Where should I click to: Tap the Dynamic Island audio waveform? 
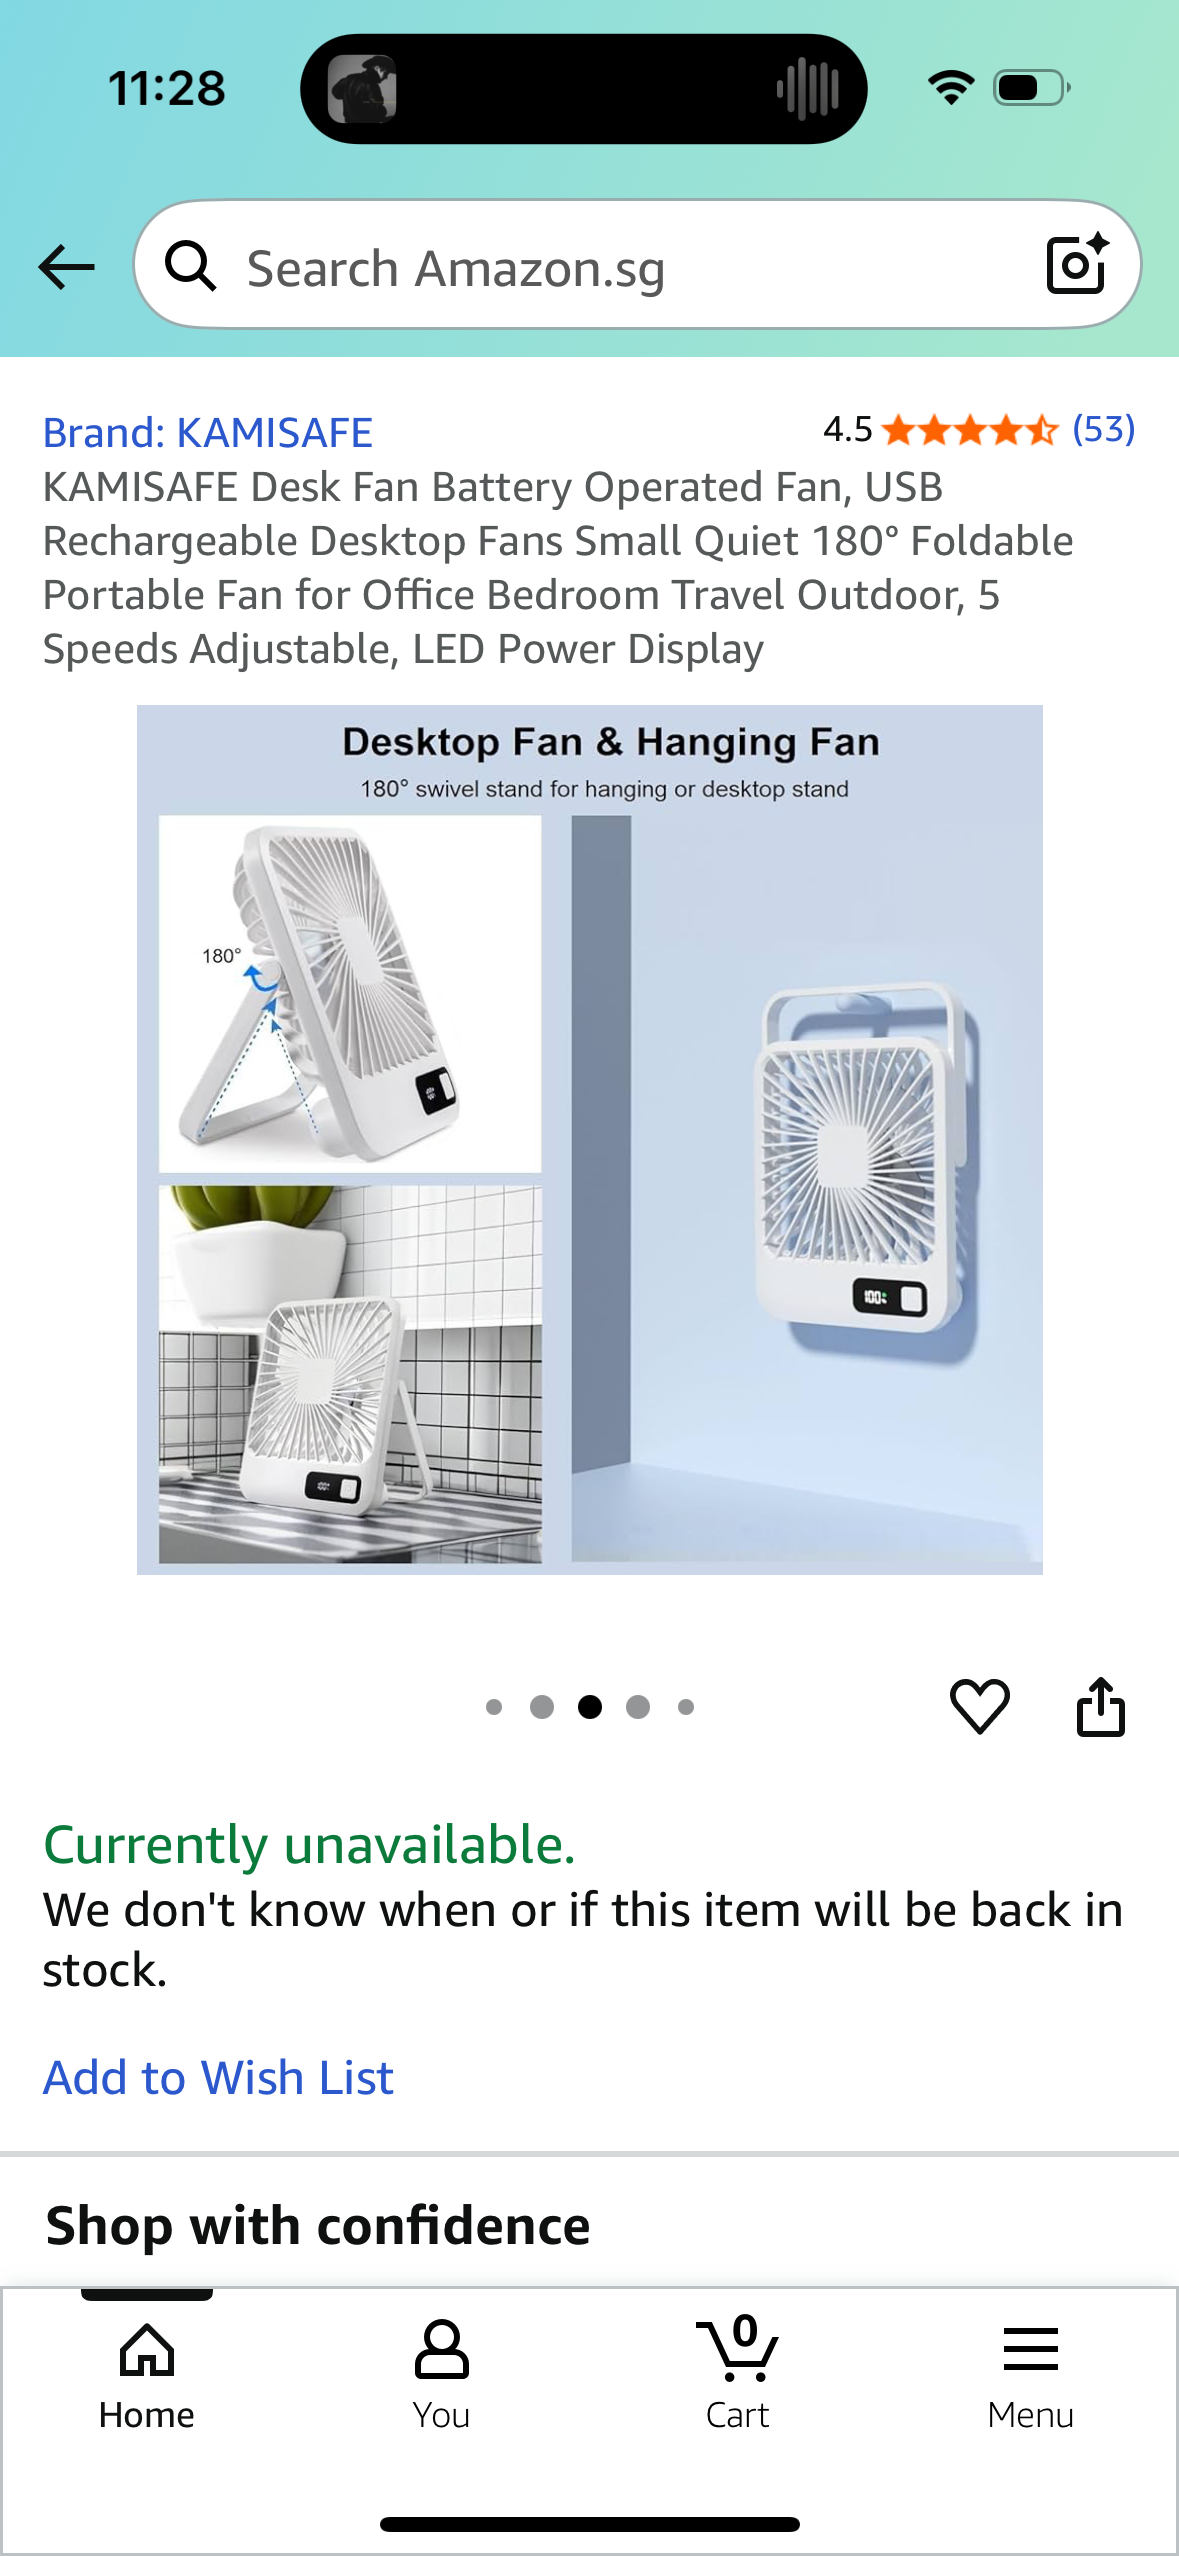tap(808, 89)
